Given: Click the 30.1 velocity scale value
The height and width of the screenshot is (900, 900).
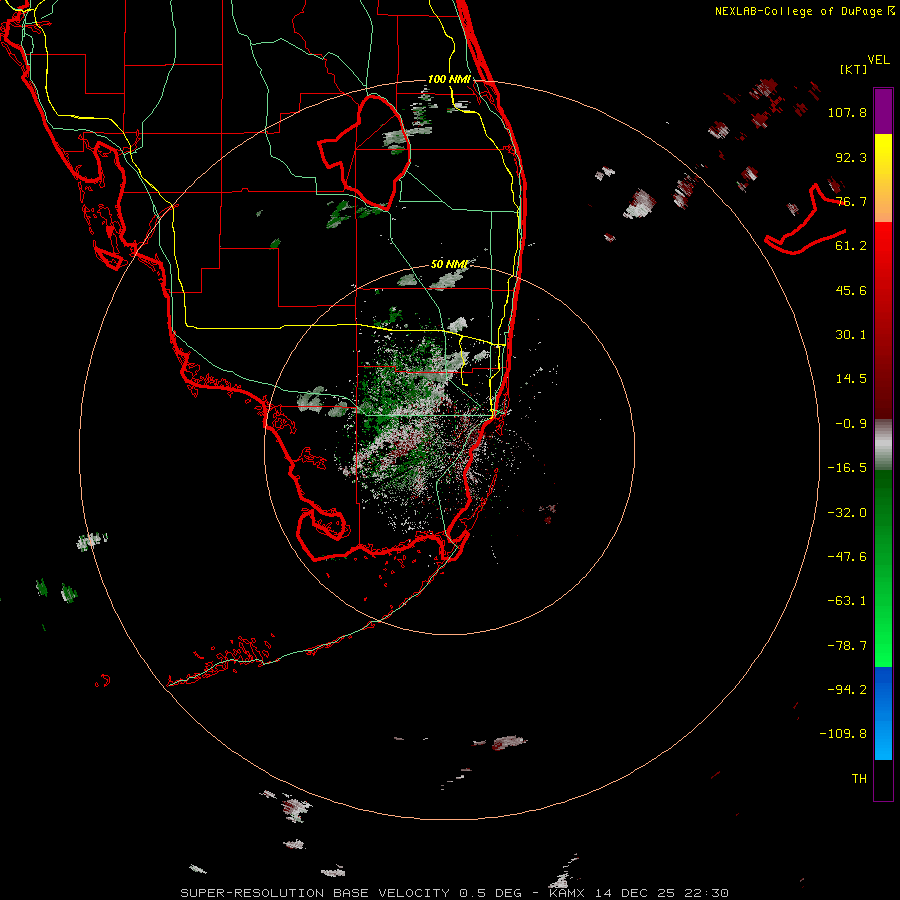Looking at the screenshot, I should (851, 335).
